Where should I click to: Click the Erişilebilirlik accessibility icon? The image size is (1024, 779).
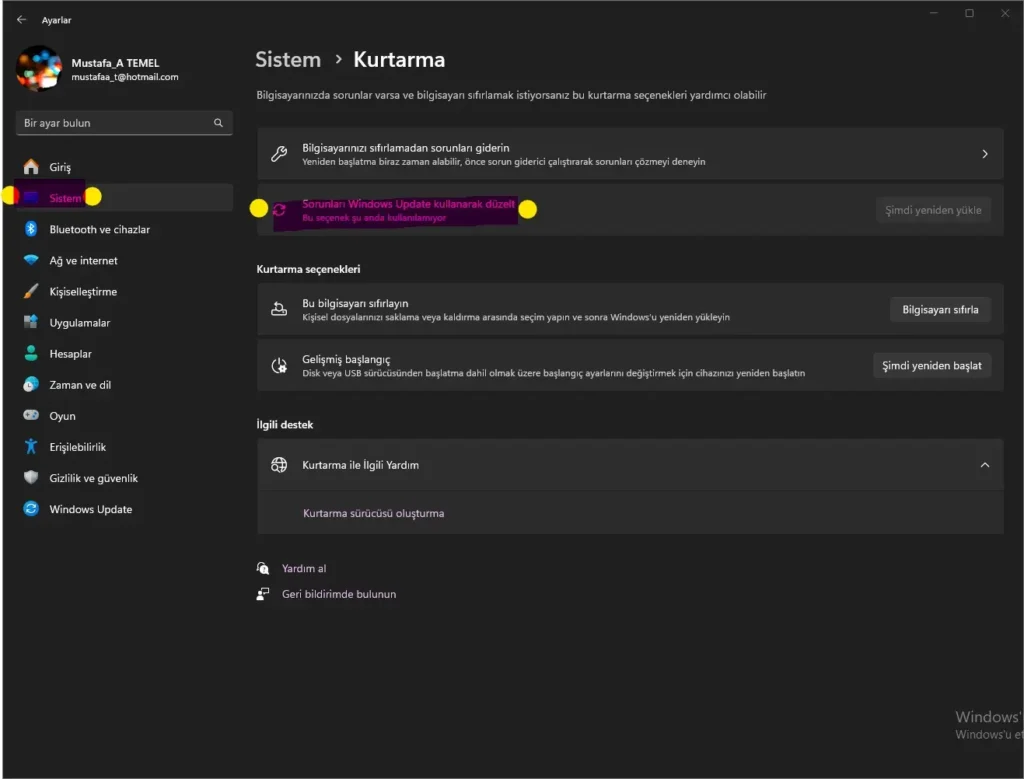[x=31, y=446]
